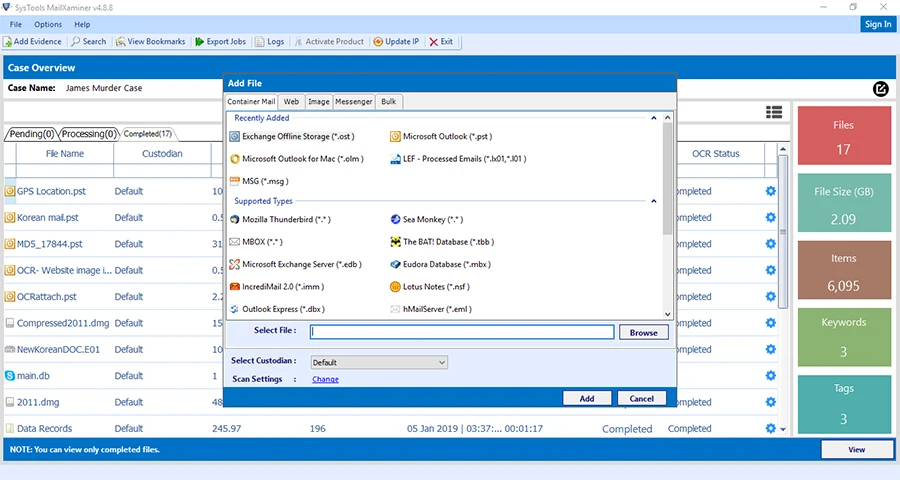Switch to the Messenger tab
The height and width of the screenshot is (480, 900).
[354, 102]
